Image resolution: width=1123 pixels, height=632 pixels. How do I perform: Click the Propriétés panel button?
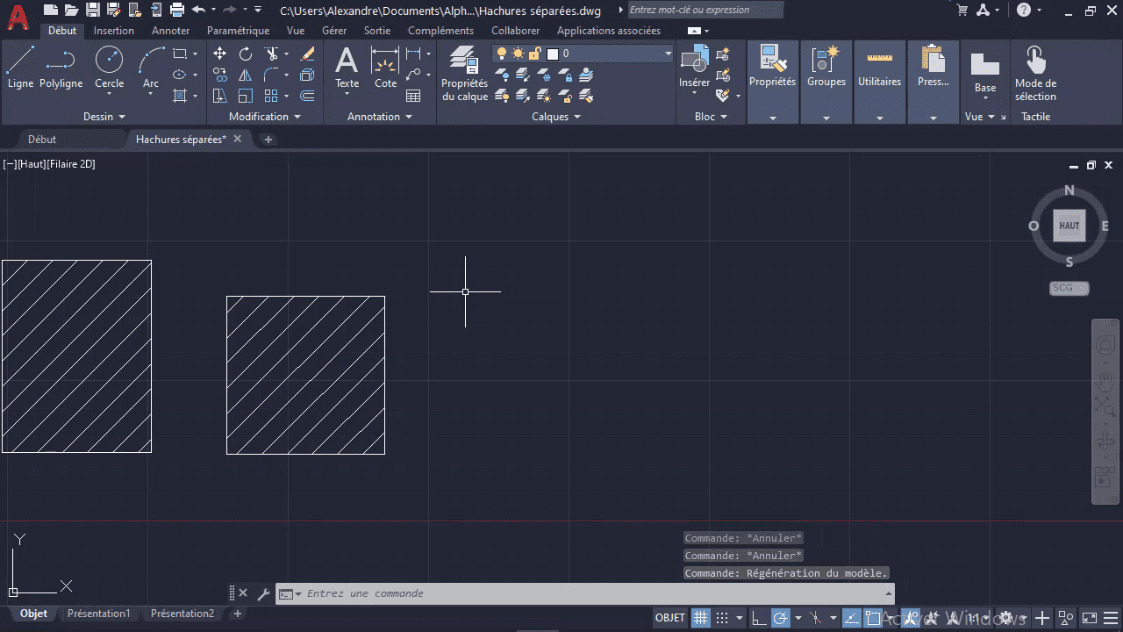point(772,70)
